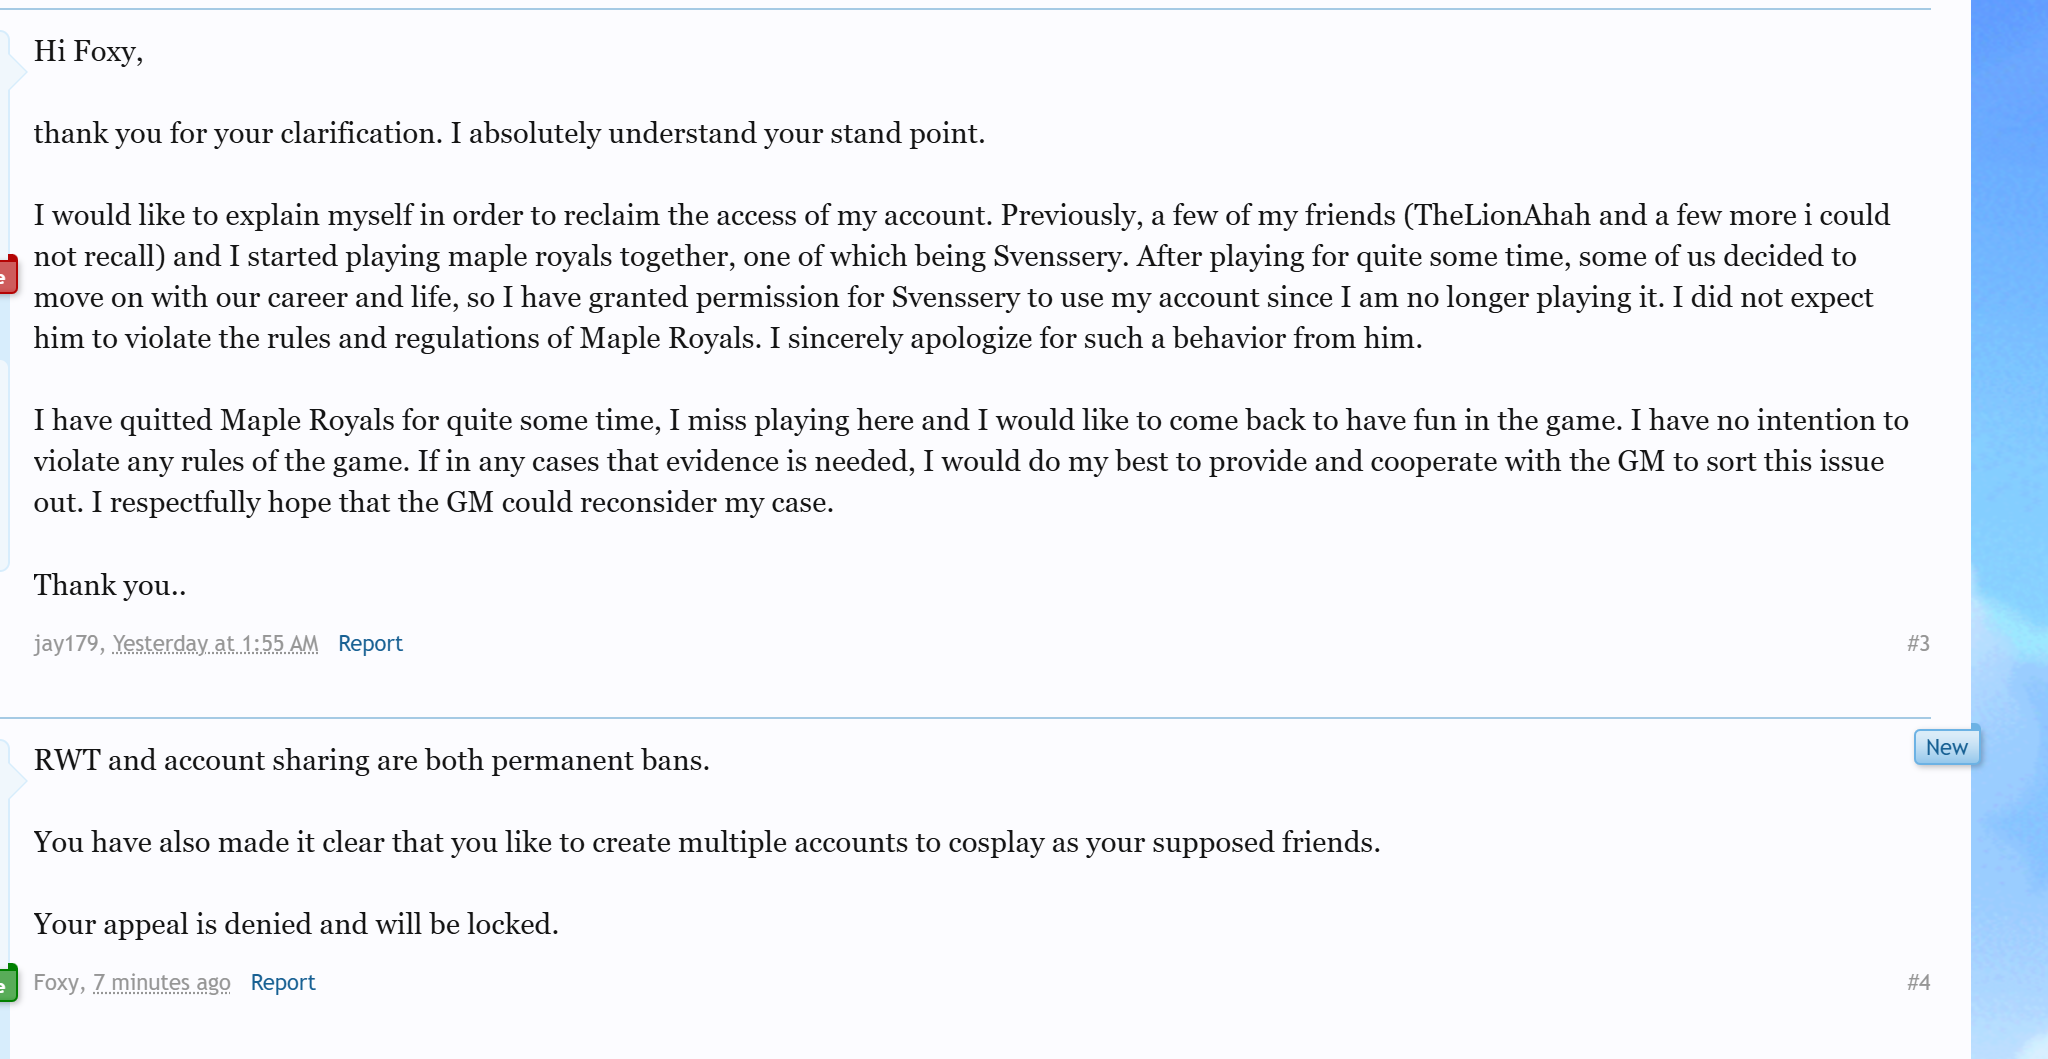Click the blue sky background on right side
Image resolution: width=2048 pixels, height=1059 pixels.
2009,400
